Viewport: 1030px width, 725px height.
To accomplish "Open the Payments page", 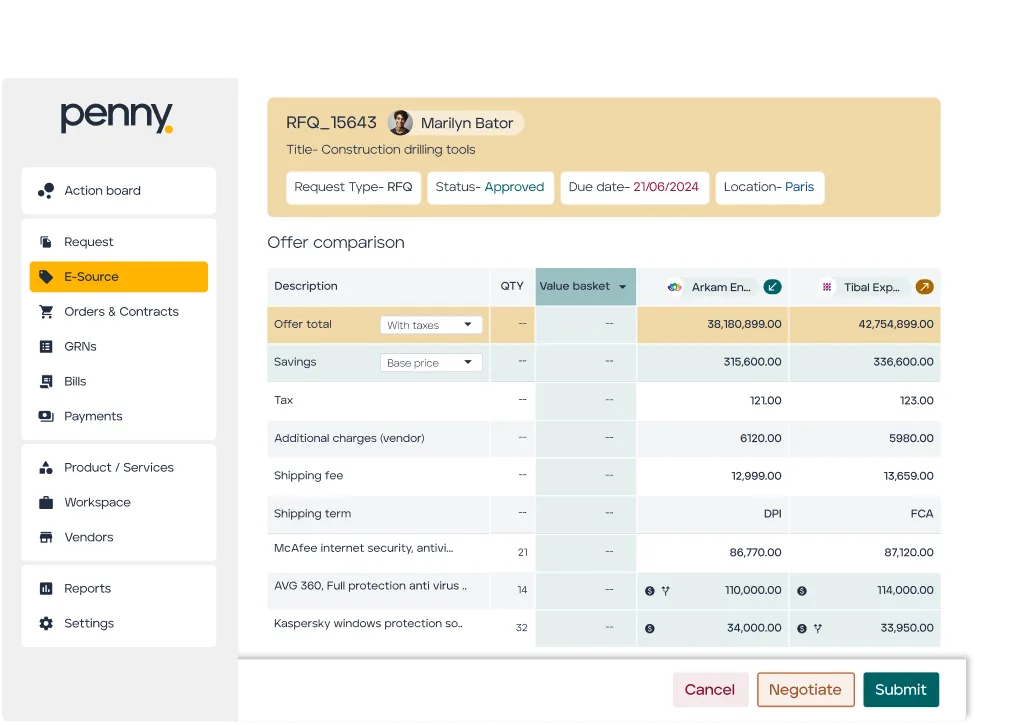I will coord(119,416).
